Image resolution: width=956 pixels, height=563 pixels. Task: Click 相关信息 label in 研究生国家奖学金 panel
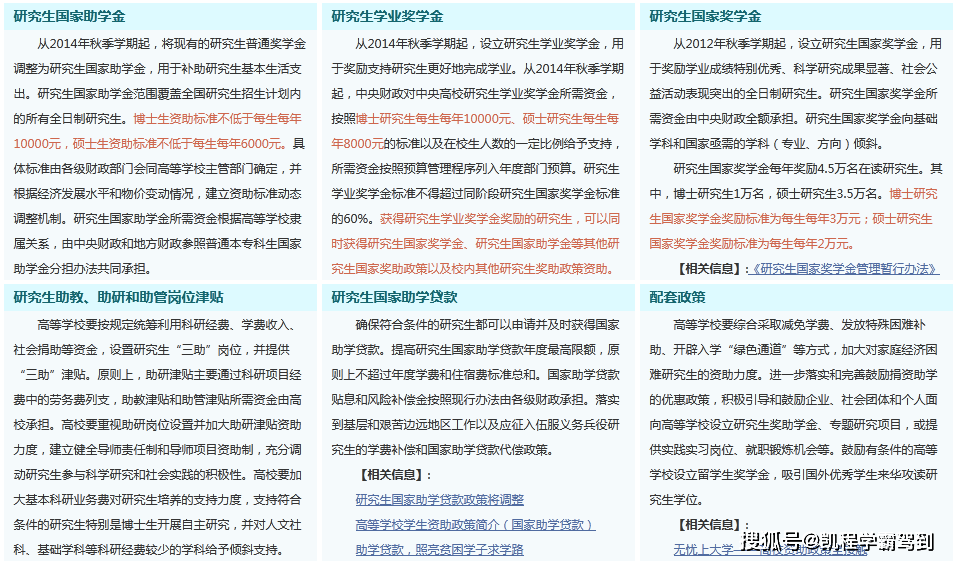click(712, 268)
